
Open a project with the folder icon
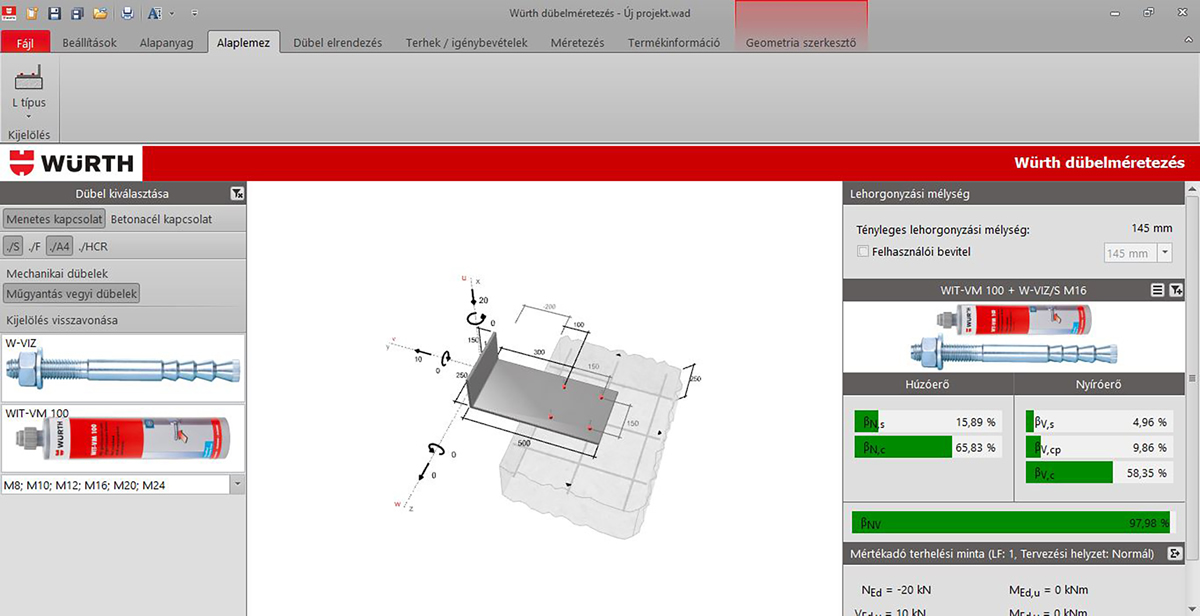click(x=100, y=13)
